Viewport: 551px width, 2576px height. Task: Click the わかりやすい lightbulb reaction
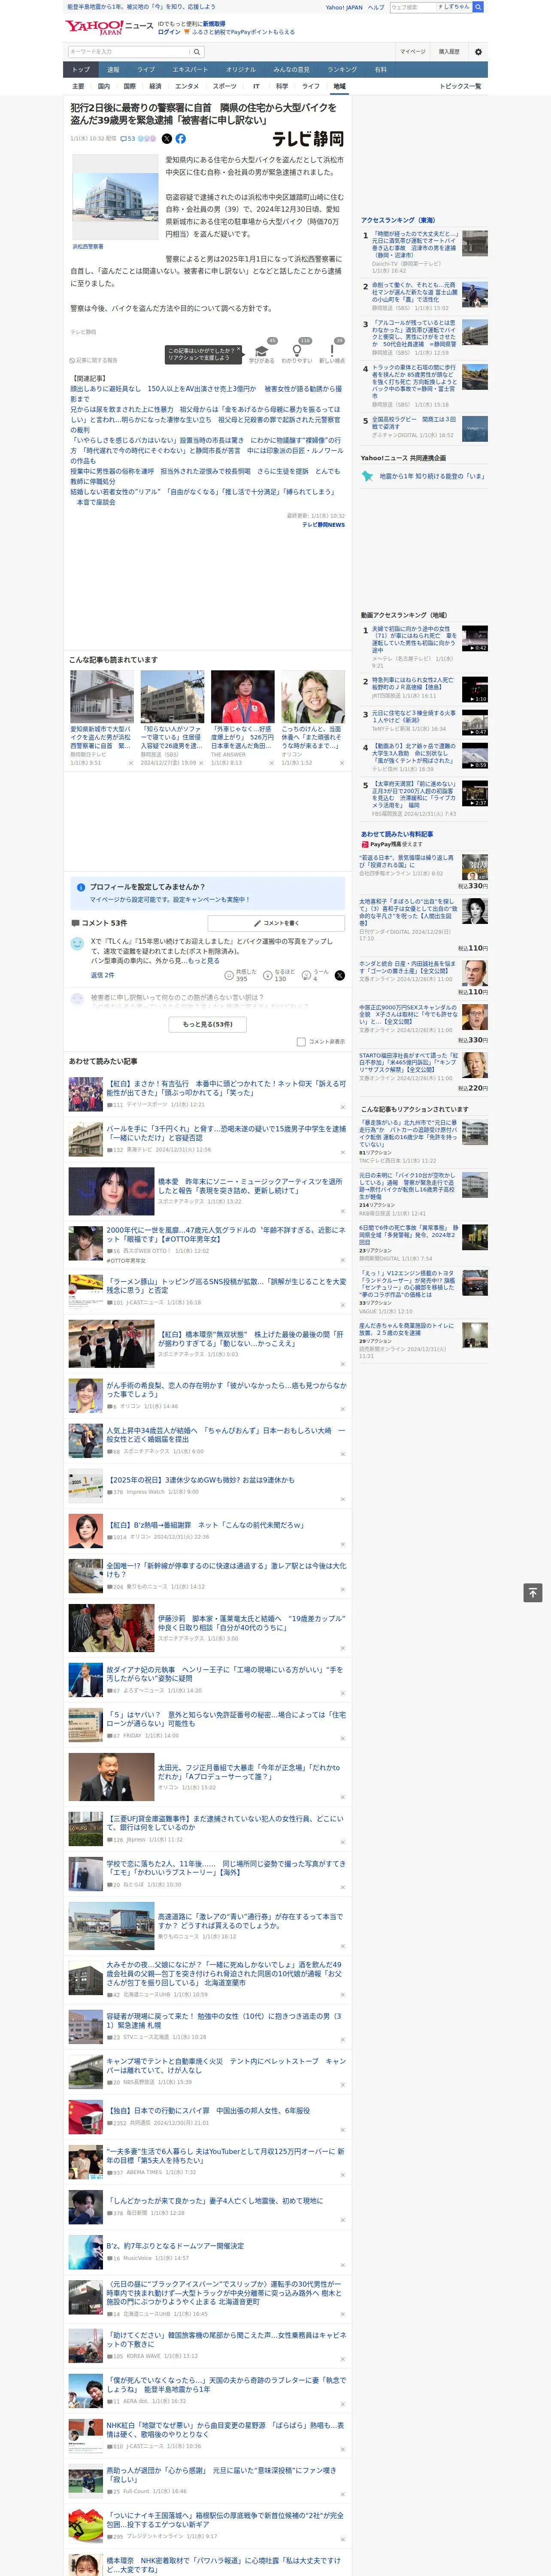click(x=297, y=351)
